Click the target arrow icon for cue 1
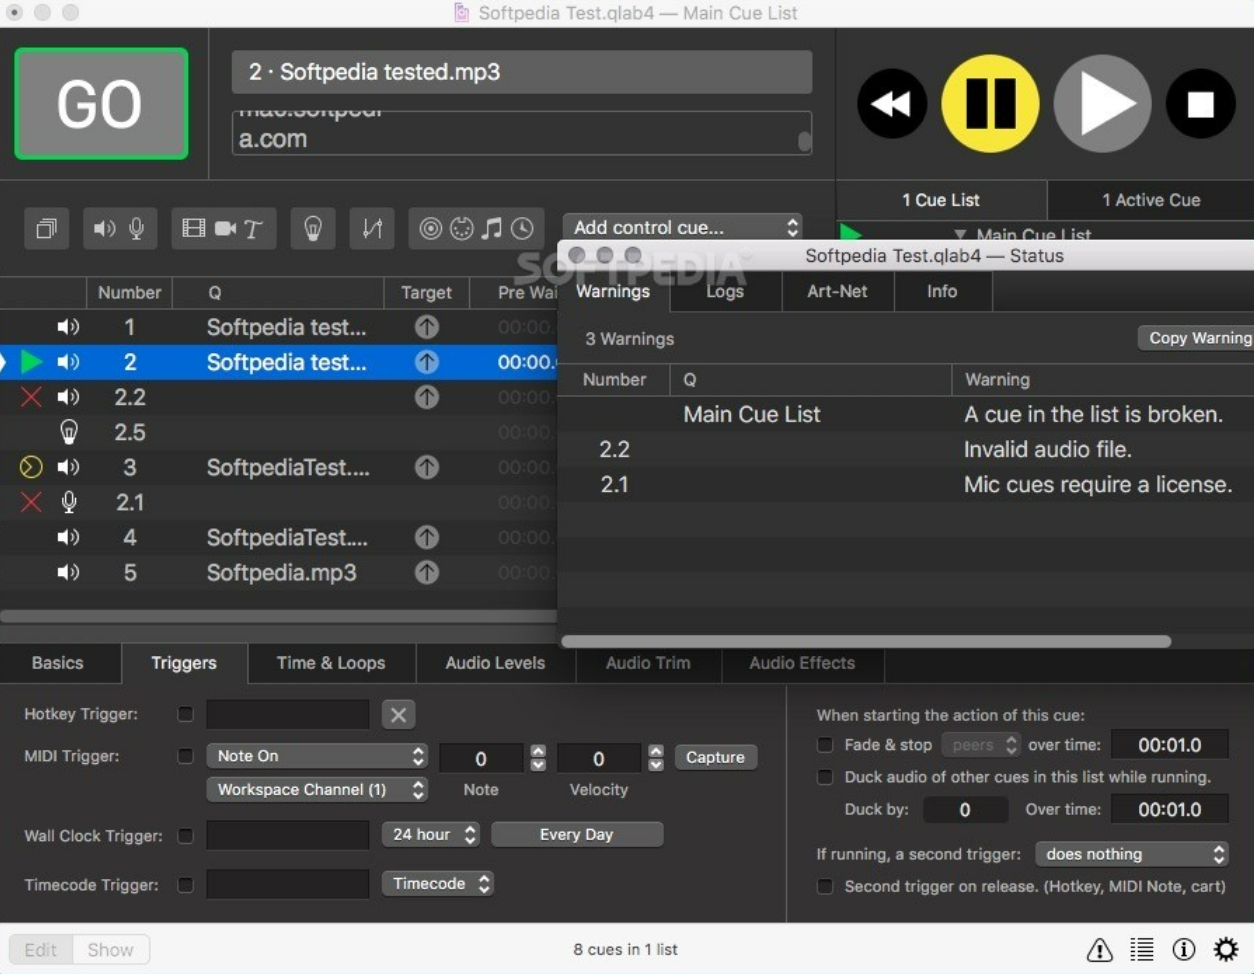Screen dimensions: 1254x974 (x=427, y=327)
